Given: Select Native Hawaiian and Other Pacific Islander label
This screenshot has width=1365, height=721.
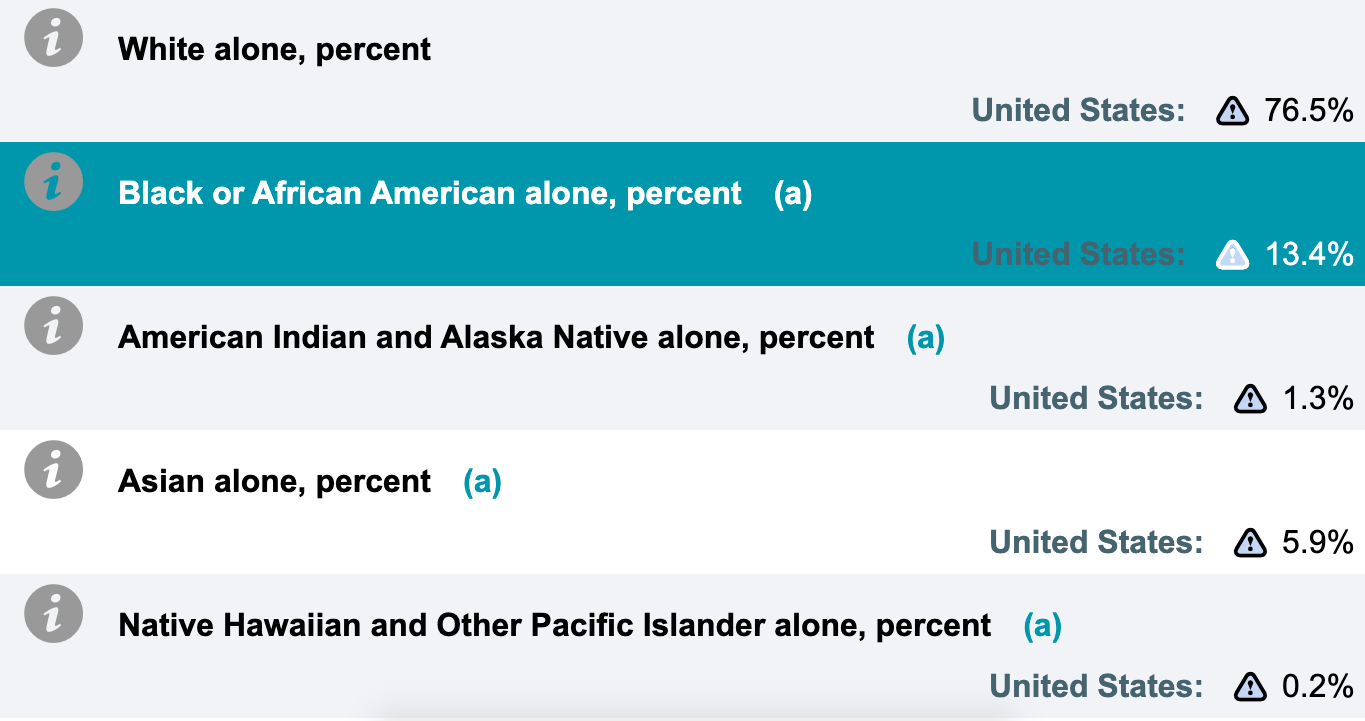Looking at the screenshot, I should [x=554, y=625].
